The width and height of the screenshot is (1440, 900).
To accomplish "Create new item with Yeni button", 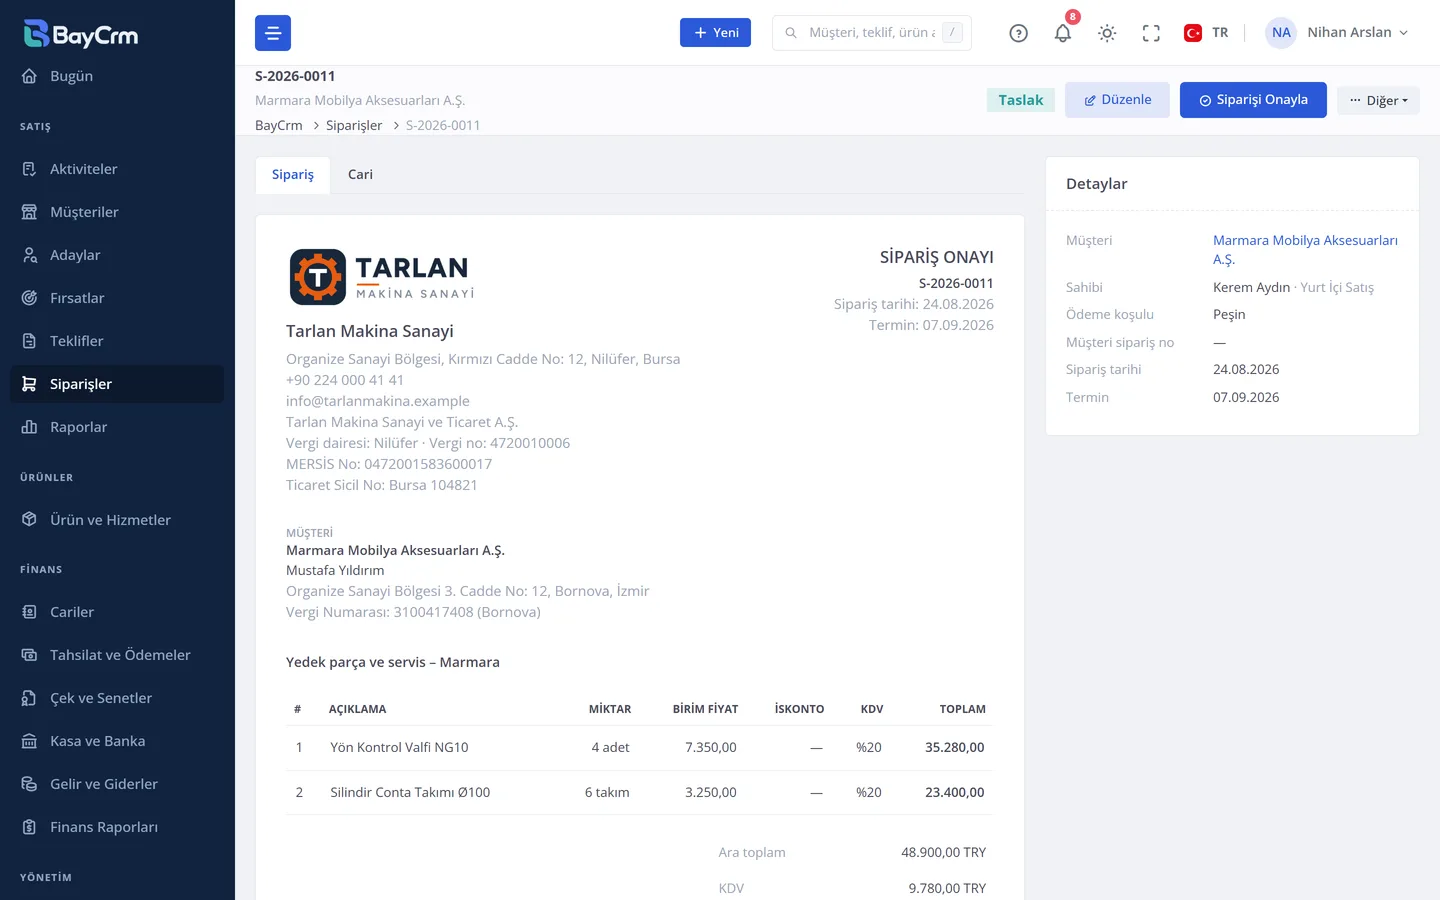I will [x=715, y=33].
